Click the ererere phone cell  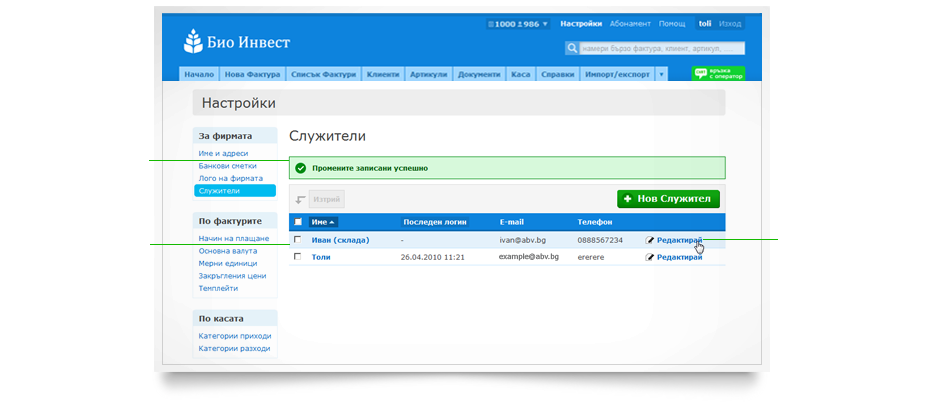pos(590,257)
